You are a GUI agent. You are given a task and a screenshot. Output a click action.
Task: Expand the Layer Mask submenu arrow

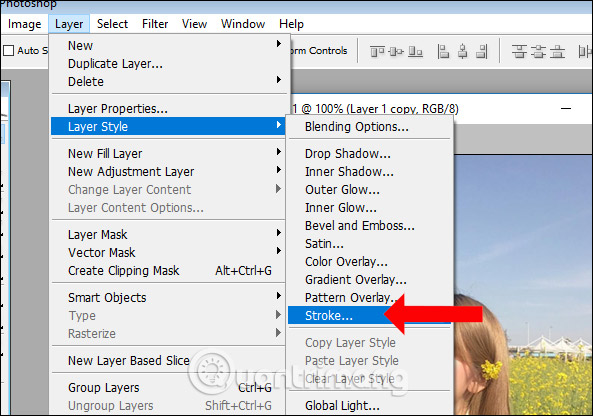(x=279, y=233)
